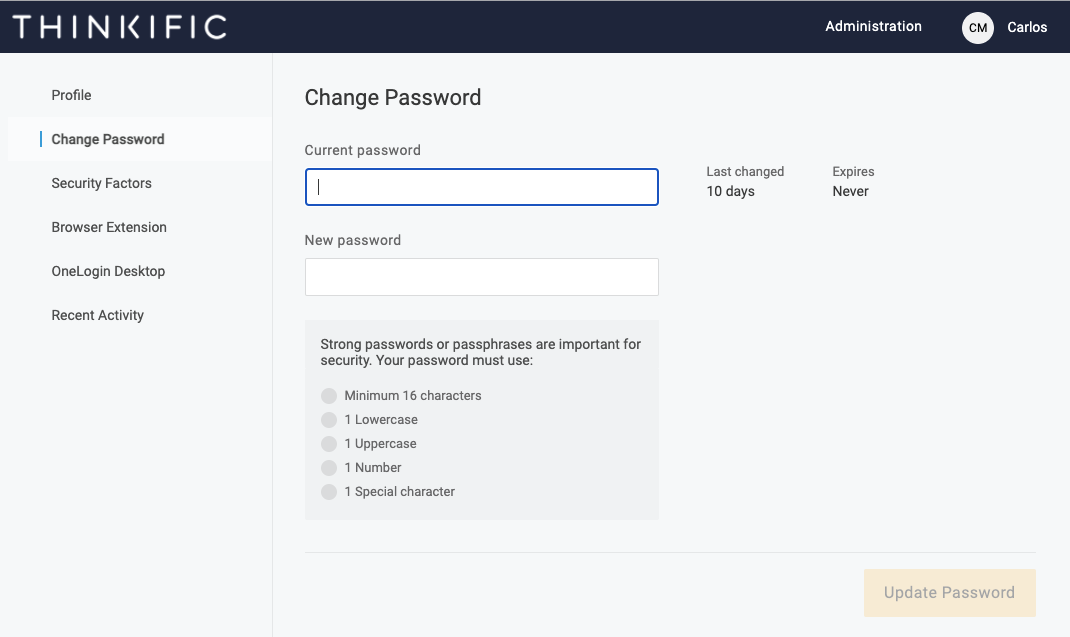The height and width of the screenshot is (637, 1070).
Task: Select Change Password in the sidebar
Action: [108, 139]
